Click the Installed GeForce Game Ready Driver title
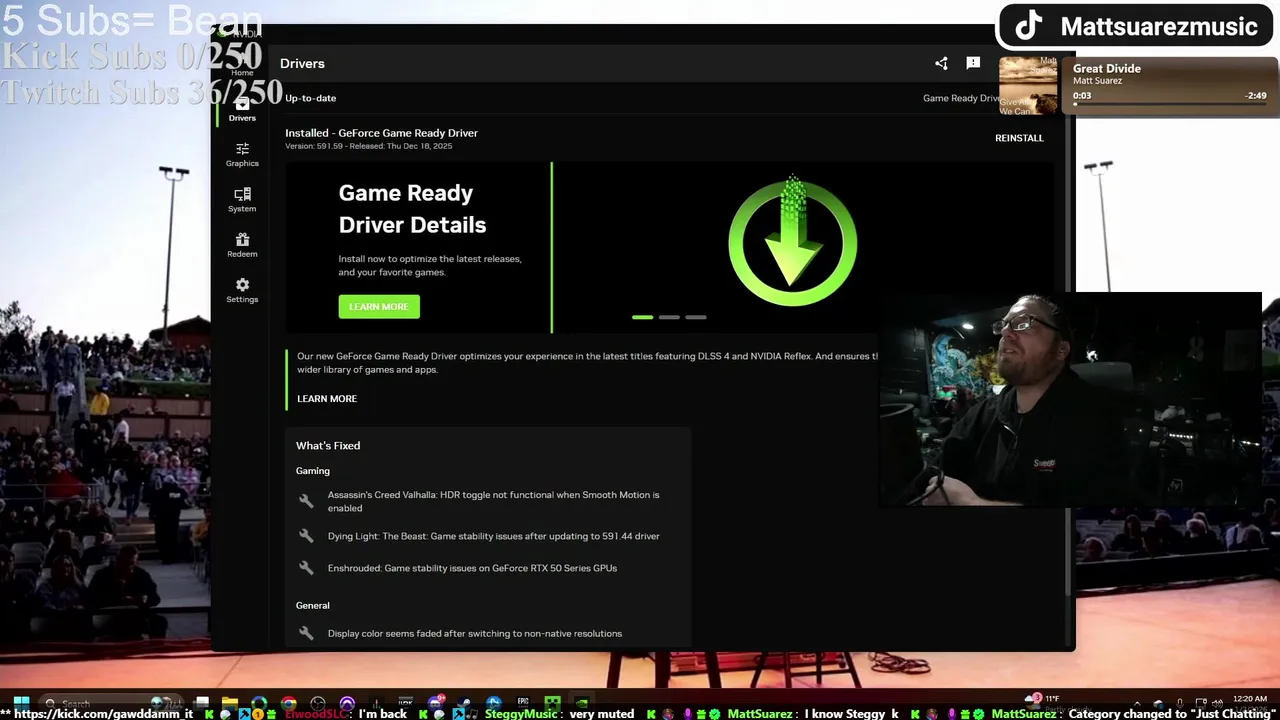This screenshot has height=720, width=1280. point(381,133)
